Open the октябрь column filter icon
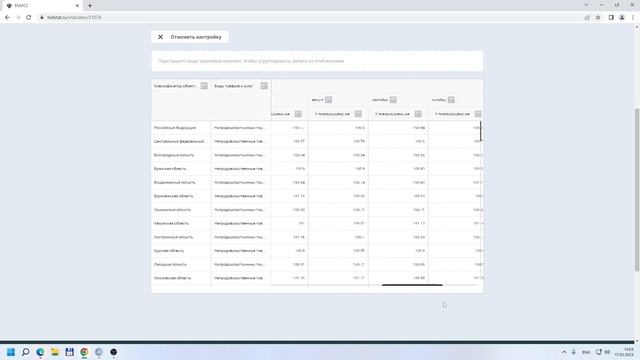 [x=451, y=100]
